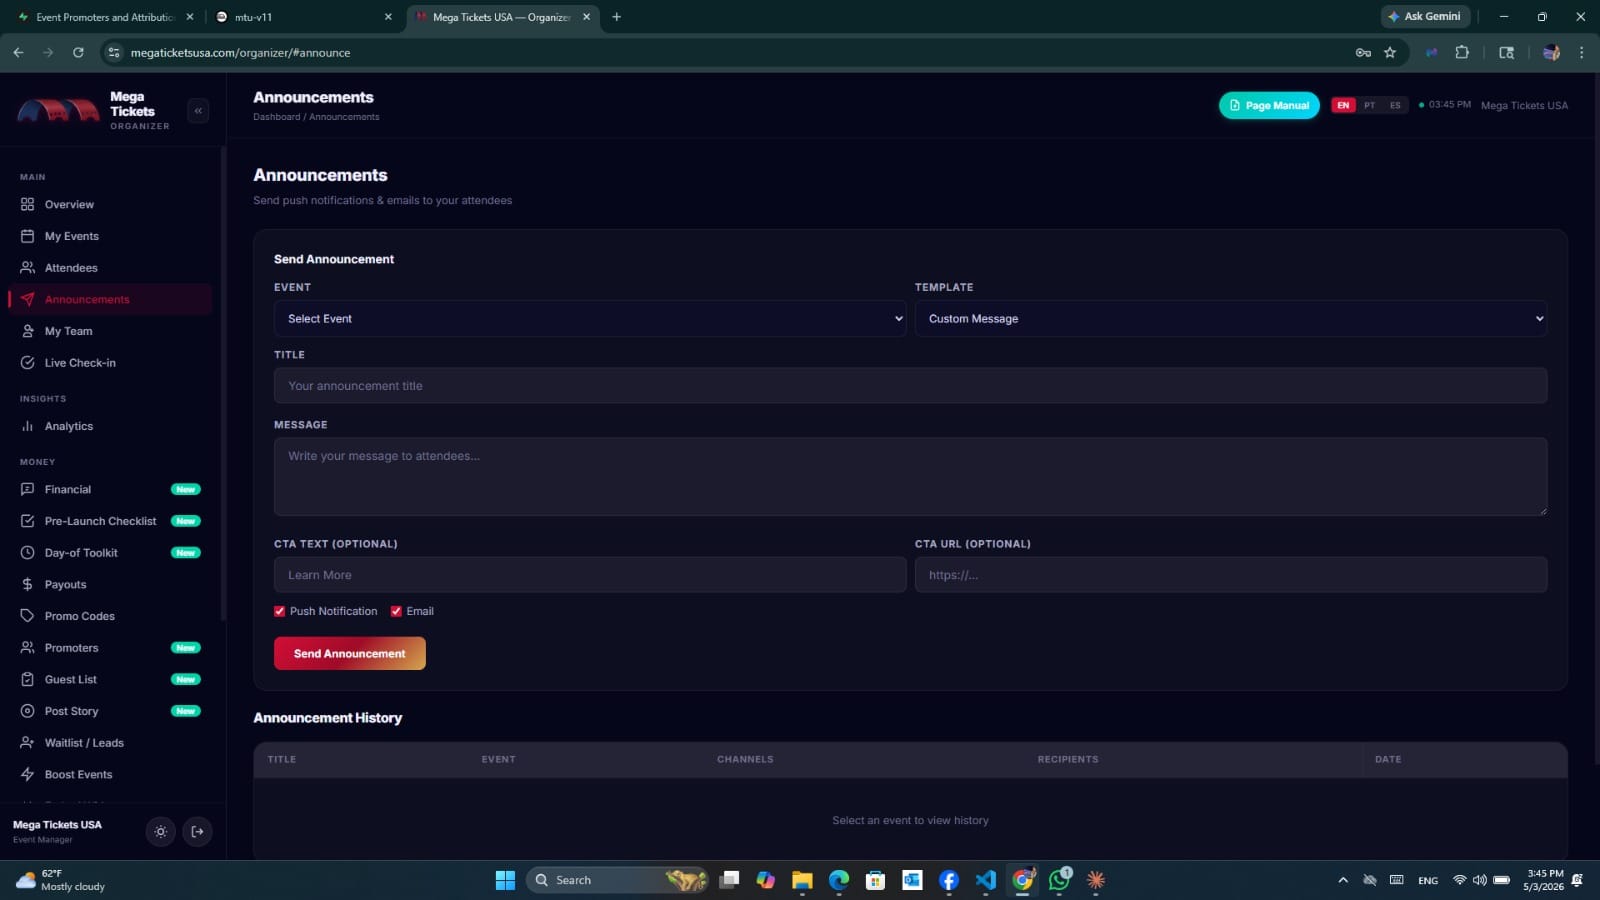Switch to the mtu-v11 browser tab

[x=303, y=17]
